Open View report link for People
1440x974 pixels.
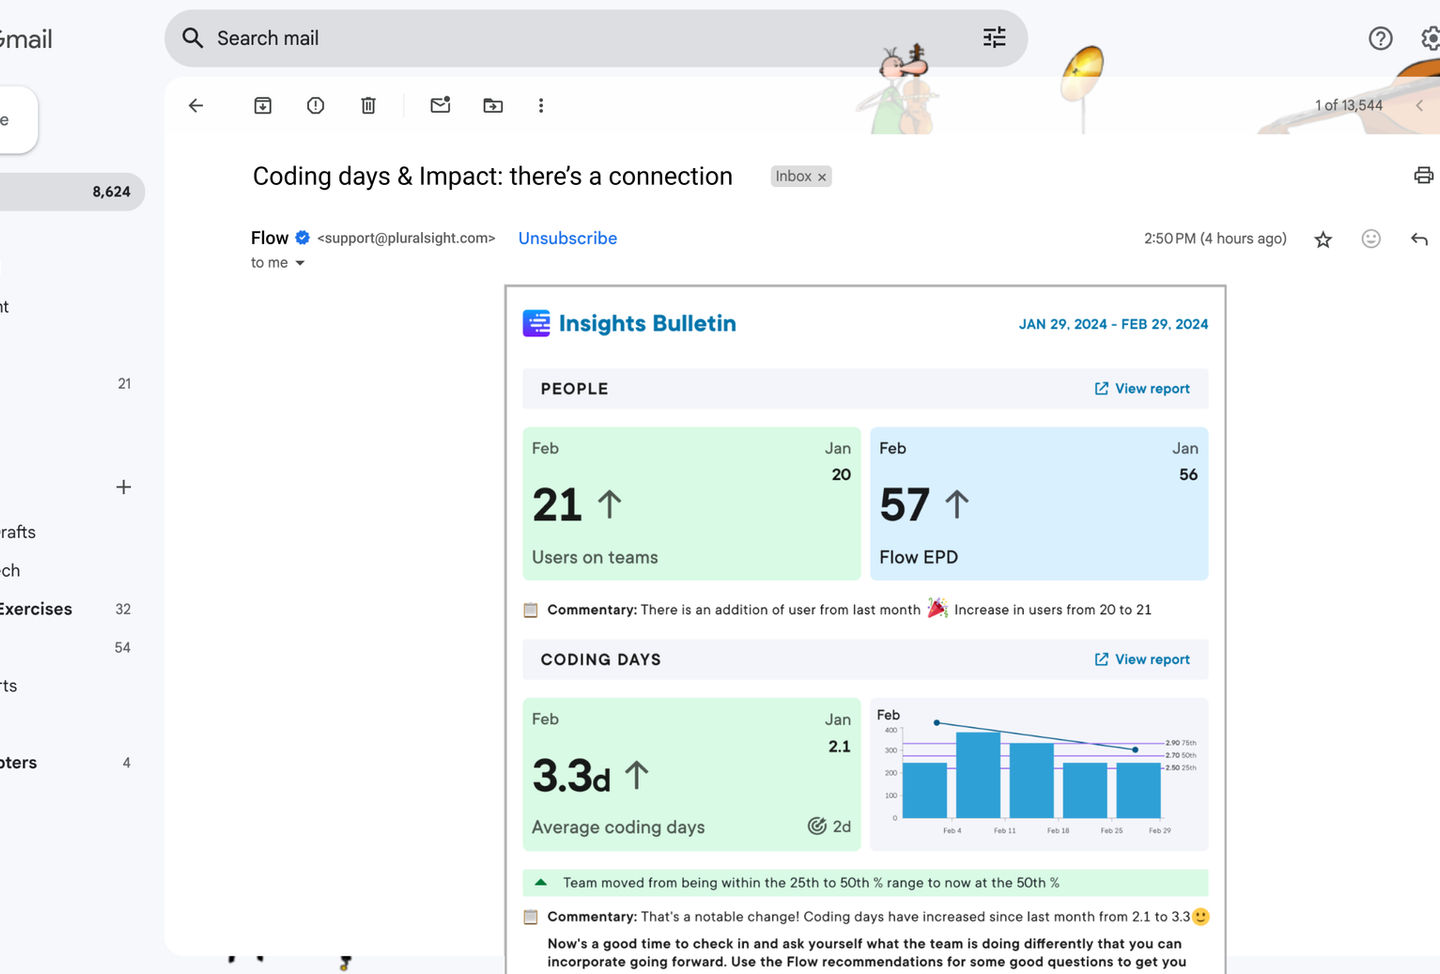click(1142, 389)
